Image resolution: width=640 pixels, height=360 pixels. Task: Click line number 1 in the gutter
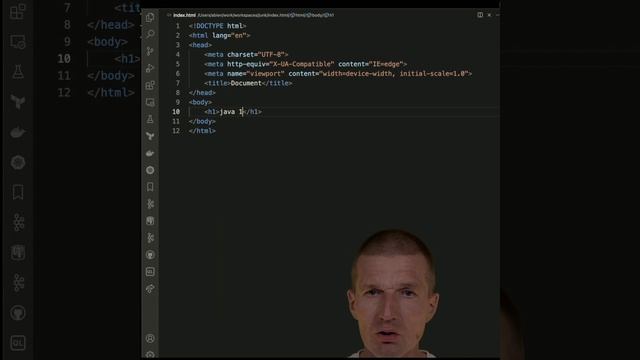point(178,26)
